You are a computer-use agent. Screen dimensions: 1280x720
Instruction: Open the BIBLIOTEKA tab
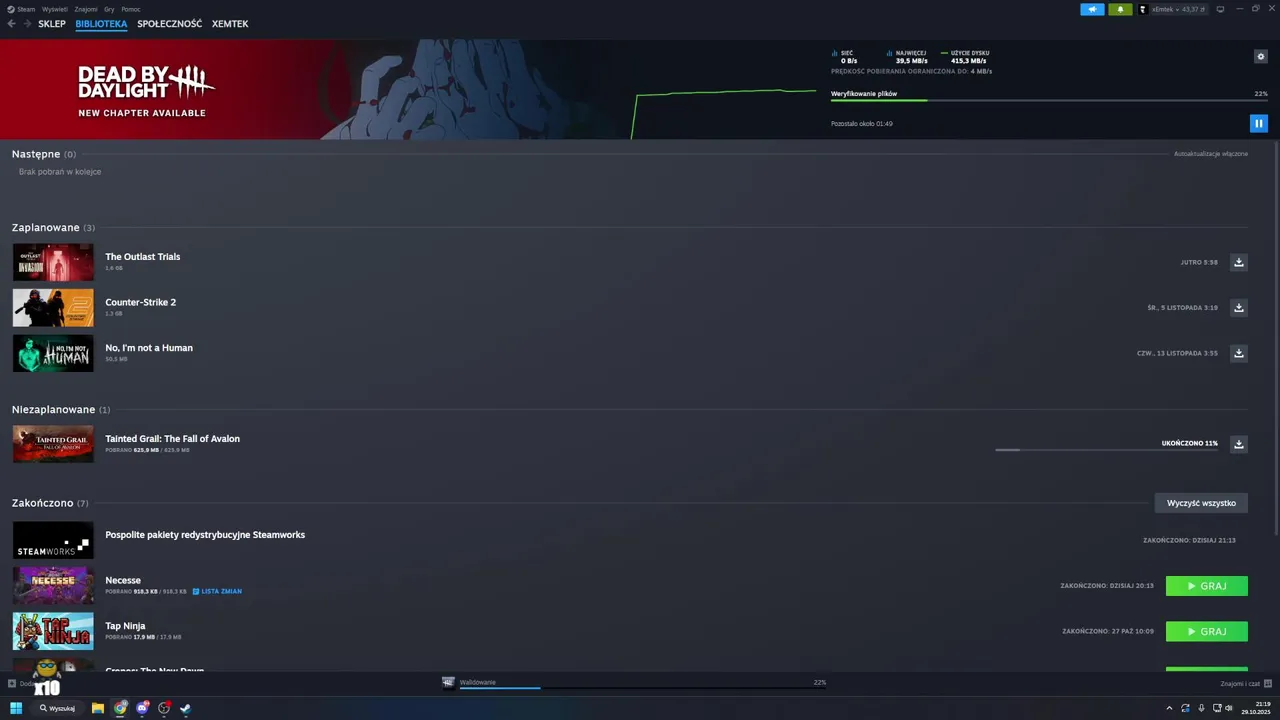click(101, 23)
